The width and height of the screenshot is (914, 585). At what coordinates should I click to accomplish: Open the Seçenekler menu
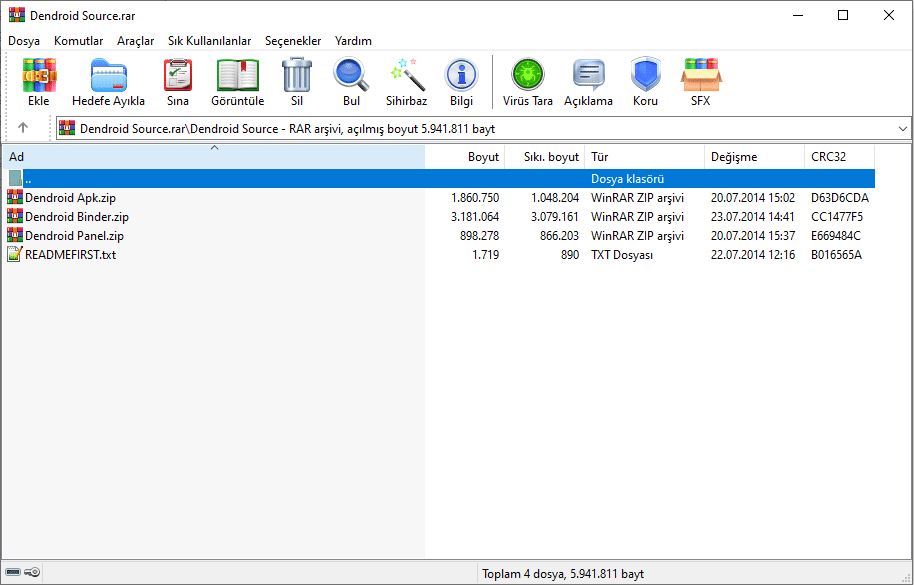[x=293, y=41]
